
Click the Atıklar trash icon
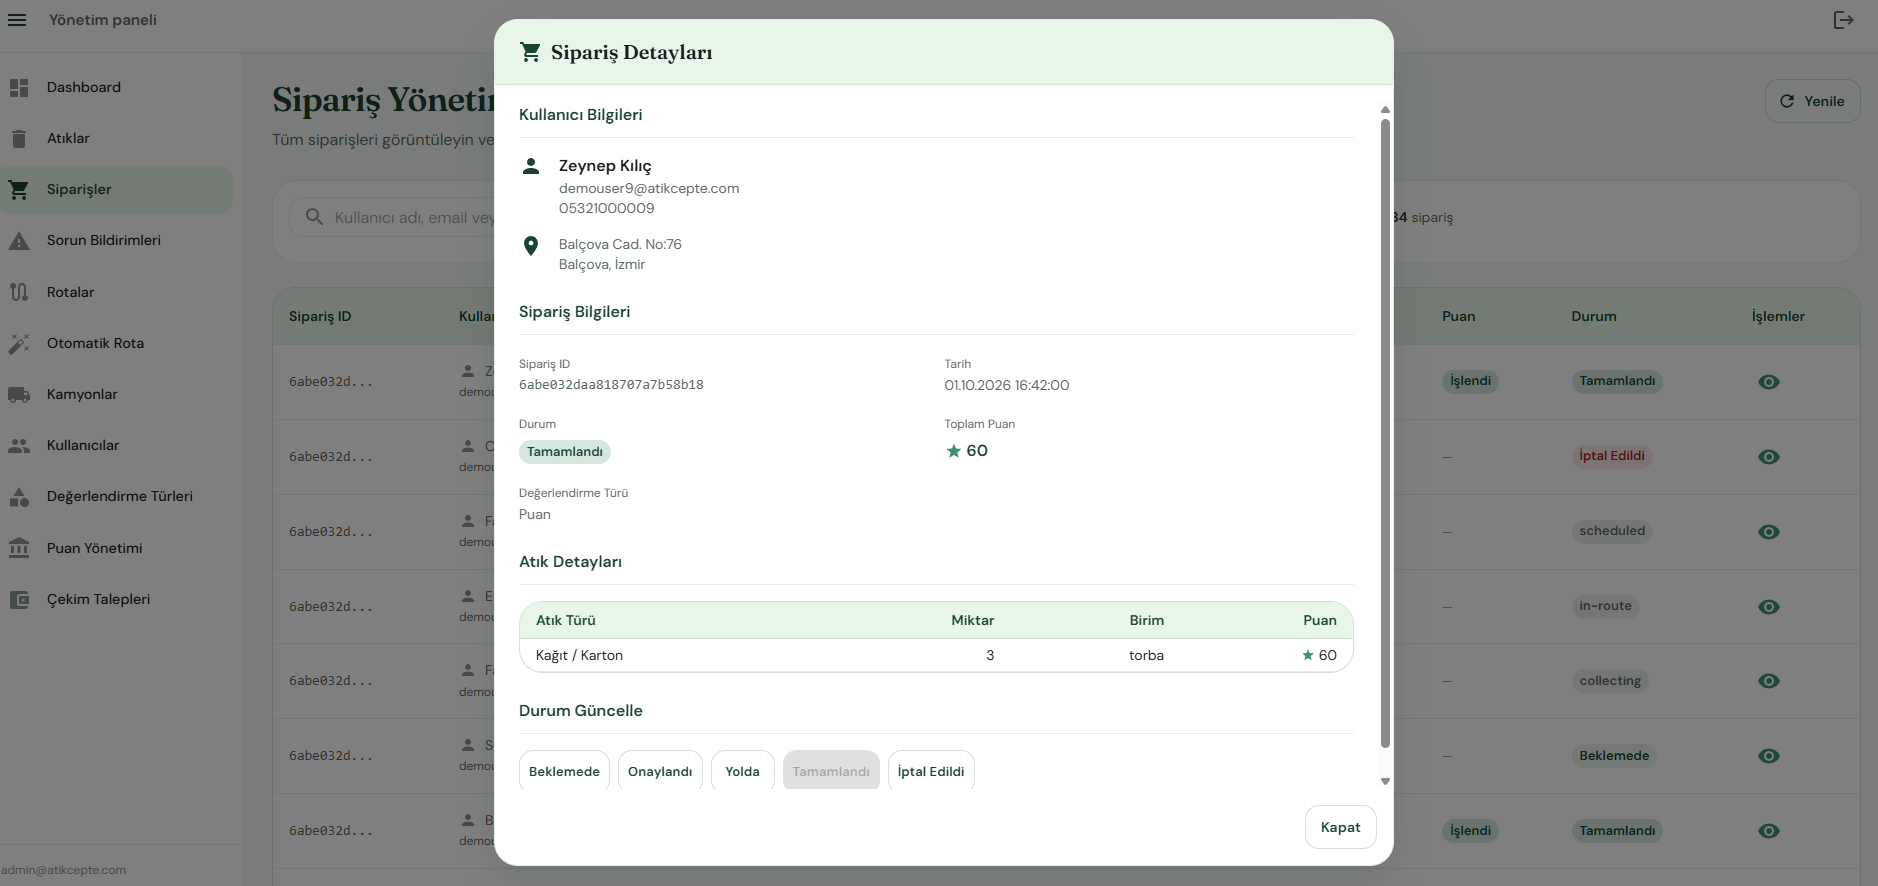click(19, 139)
